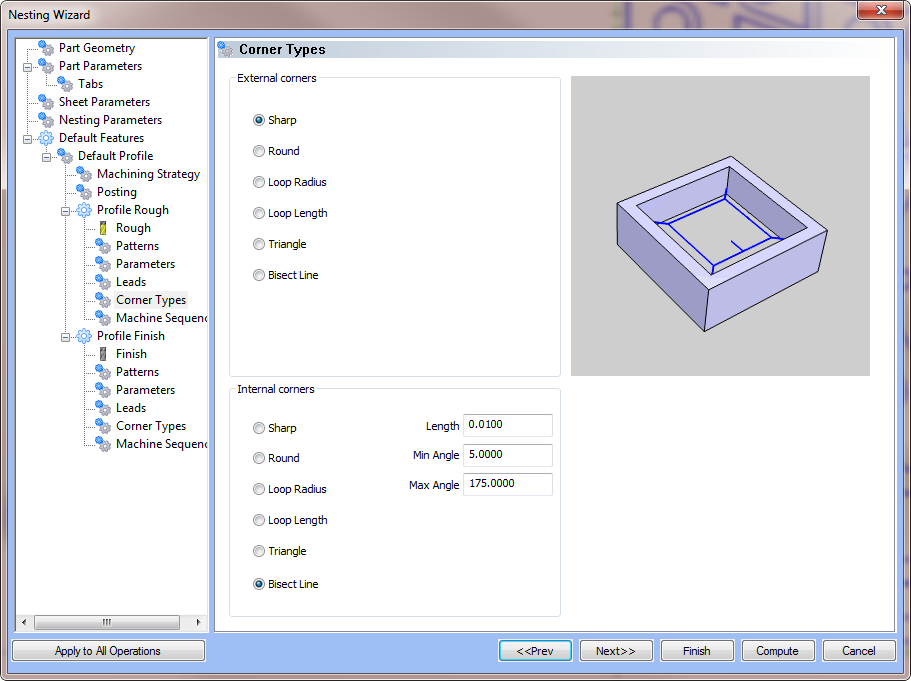911x681 pixels.
Task: Click the Machining Strategy node icon
Action: (x=84, y=174)
